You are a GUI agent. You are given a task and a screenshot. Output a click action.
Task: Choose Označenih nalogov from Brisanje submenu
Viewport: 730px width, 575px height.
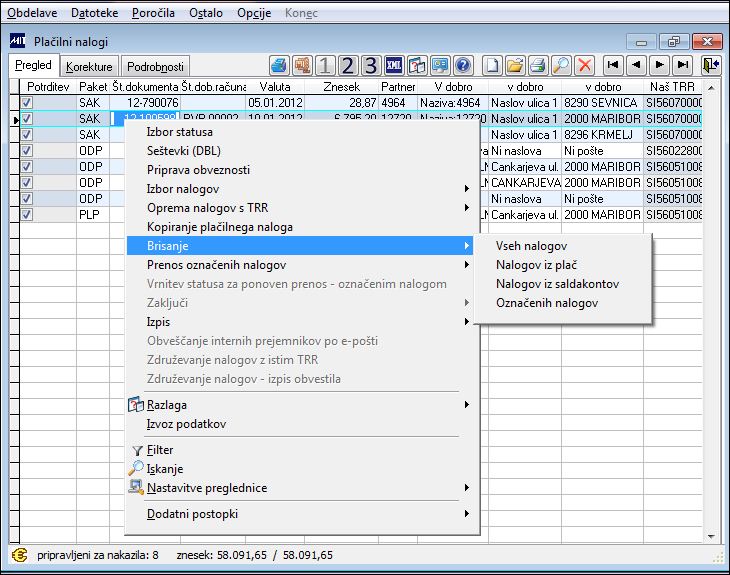click(x=547, y=303)
